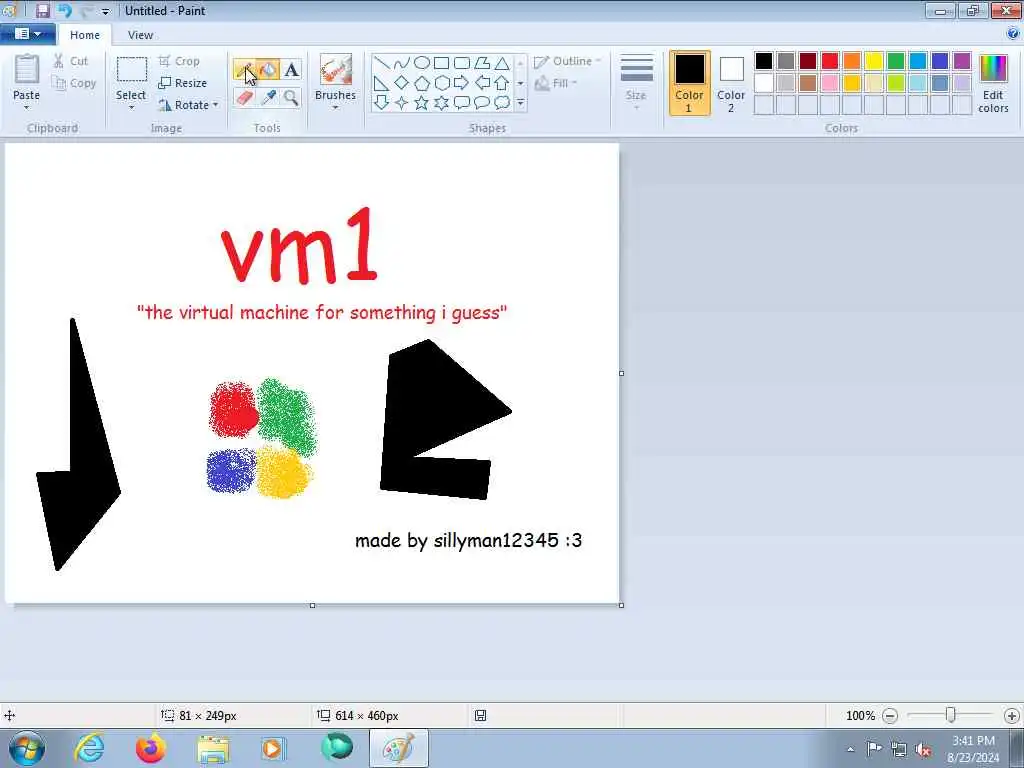1024x768 pixels.
Task: Open the Paint Help question mark icon
Action: pos(1013,34)
